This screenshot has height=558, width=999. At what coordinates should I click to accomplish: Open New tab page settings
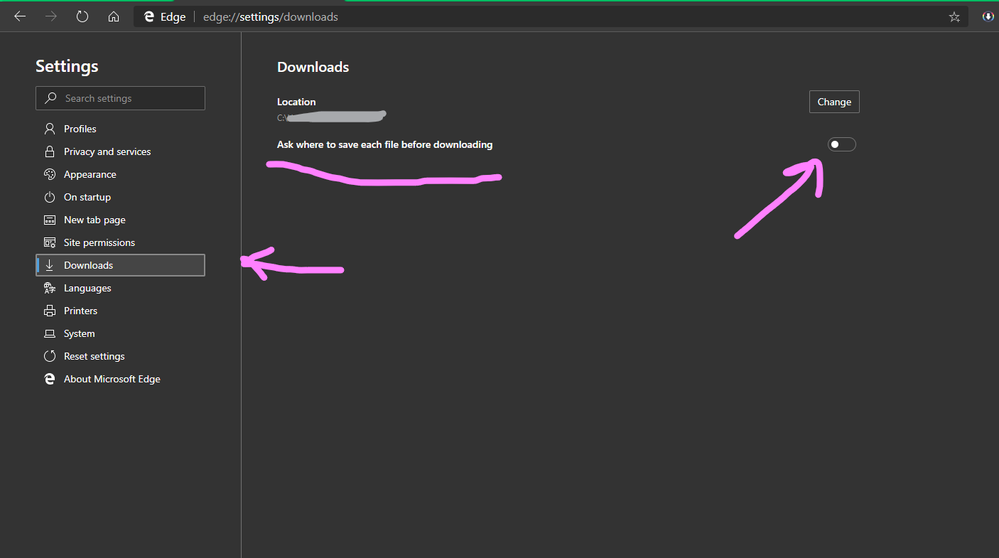click(x=120, y=220)
